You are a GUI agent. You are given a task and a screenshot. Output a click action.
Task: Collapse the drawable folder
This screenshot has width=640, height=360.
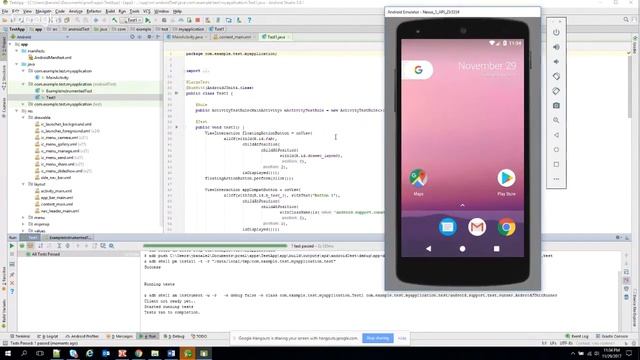point(23,118)
